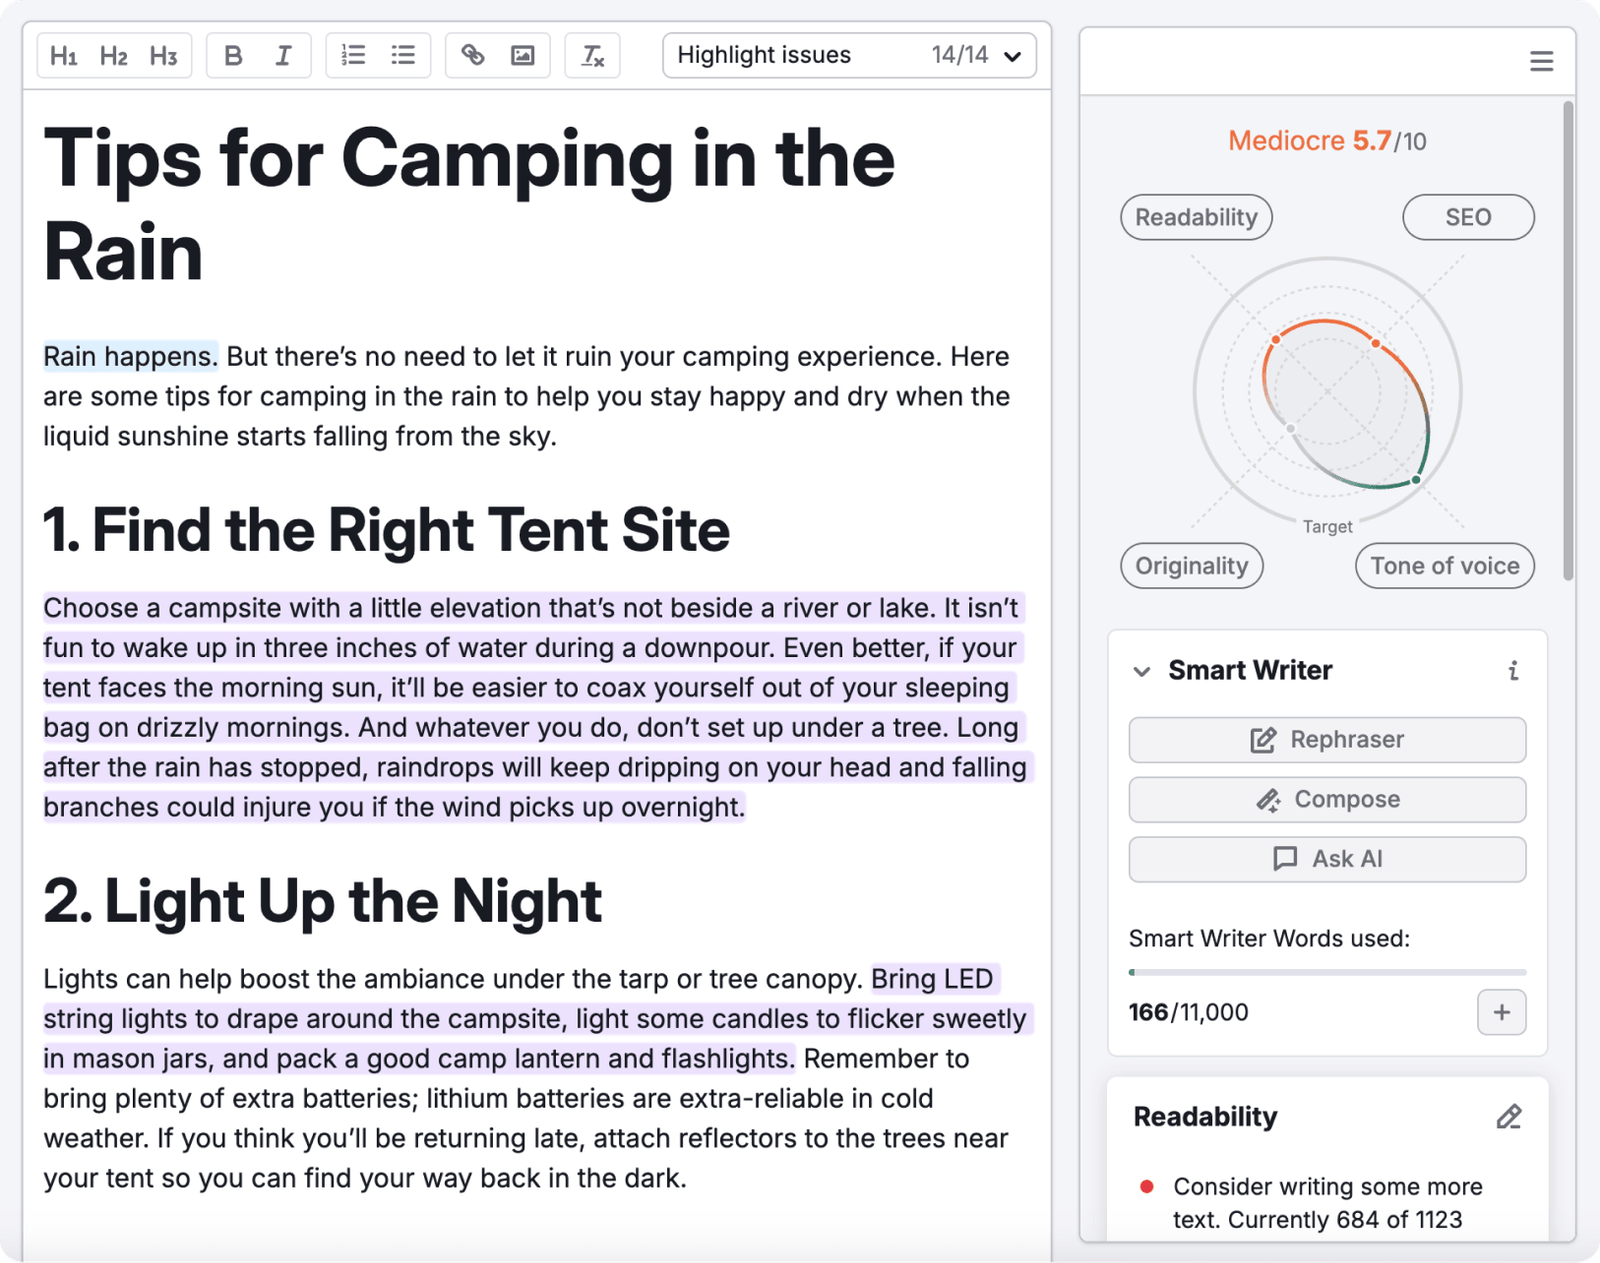Toggle numbered list formatting
The image size is (1600, 1263).
pos(352,55)
